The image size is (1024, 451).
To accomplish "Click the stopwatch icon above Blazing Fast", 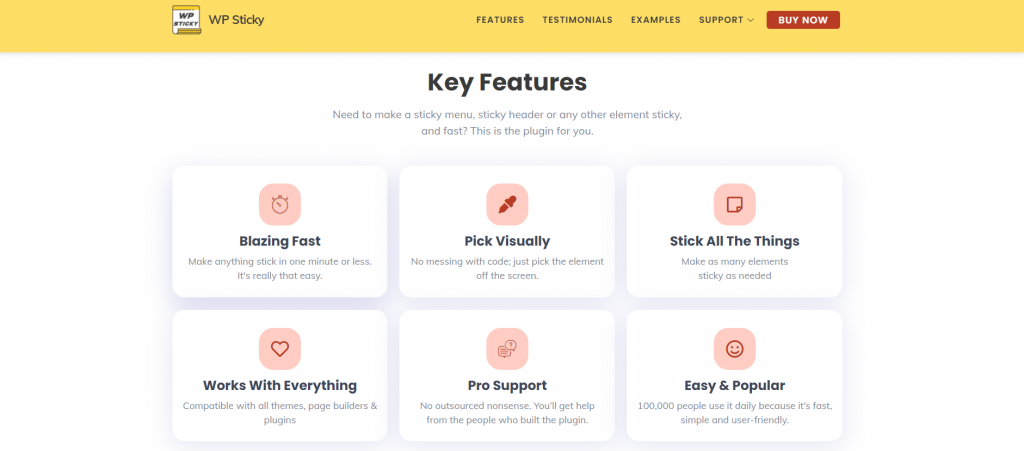I will click(280, 204).
